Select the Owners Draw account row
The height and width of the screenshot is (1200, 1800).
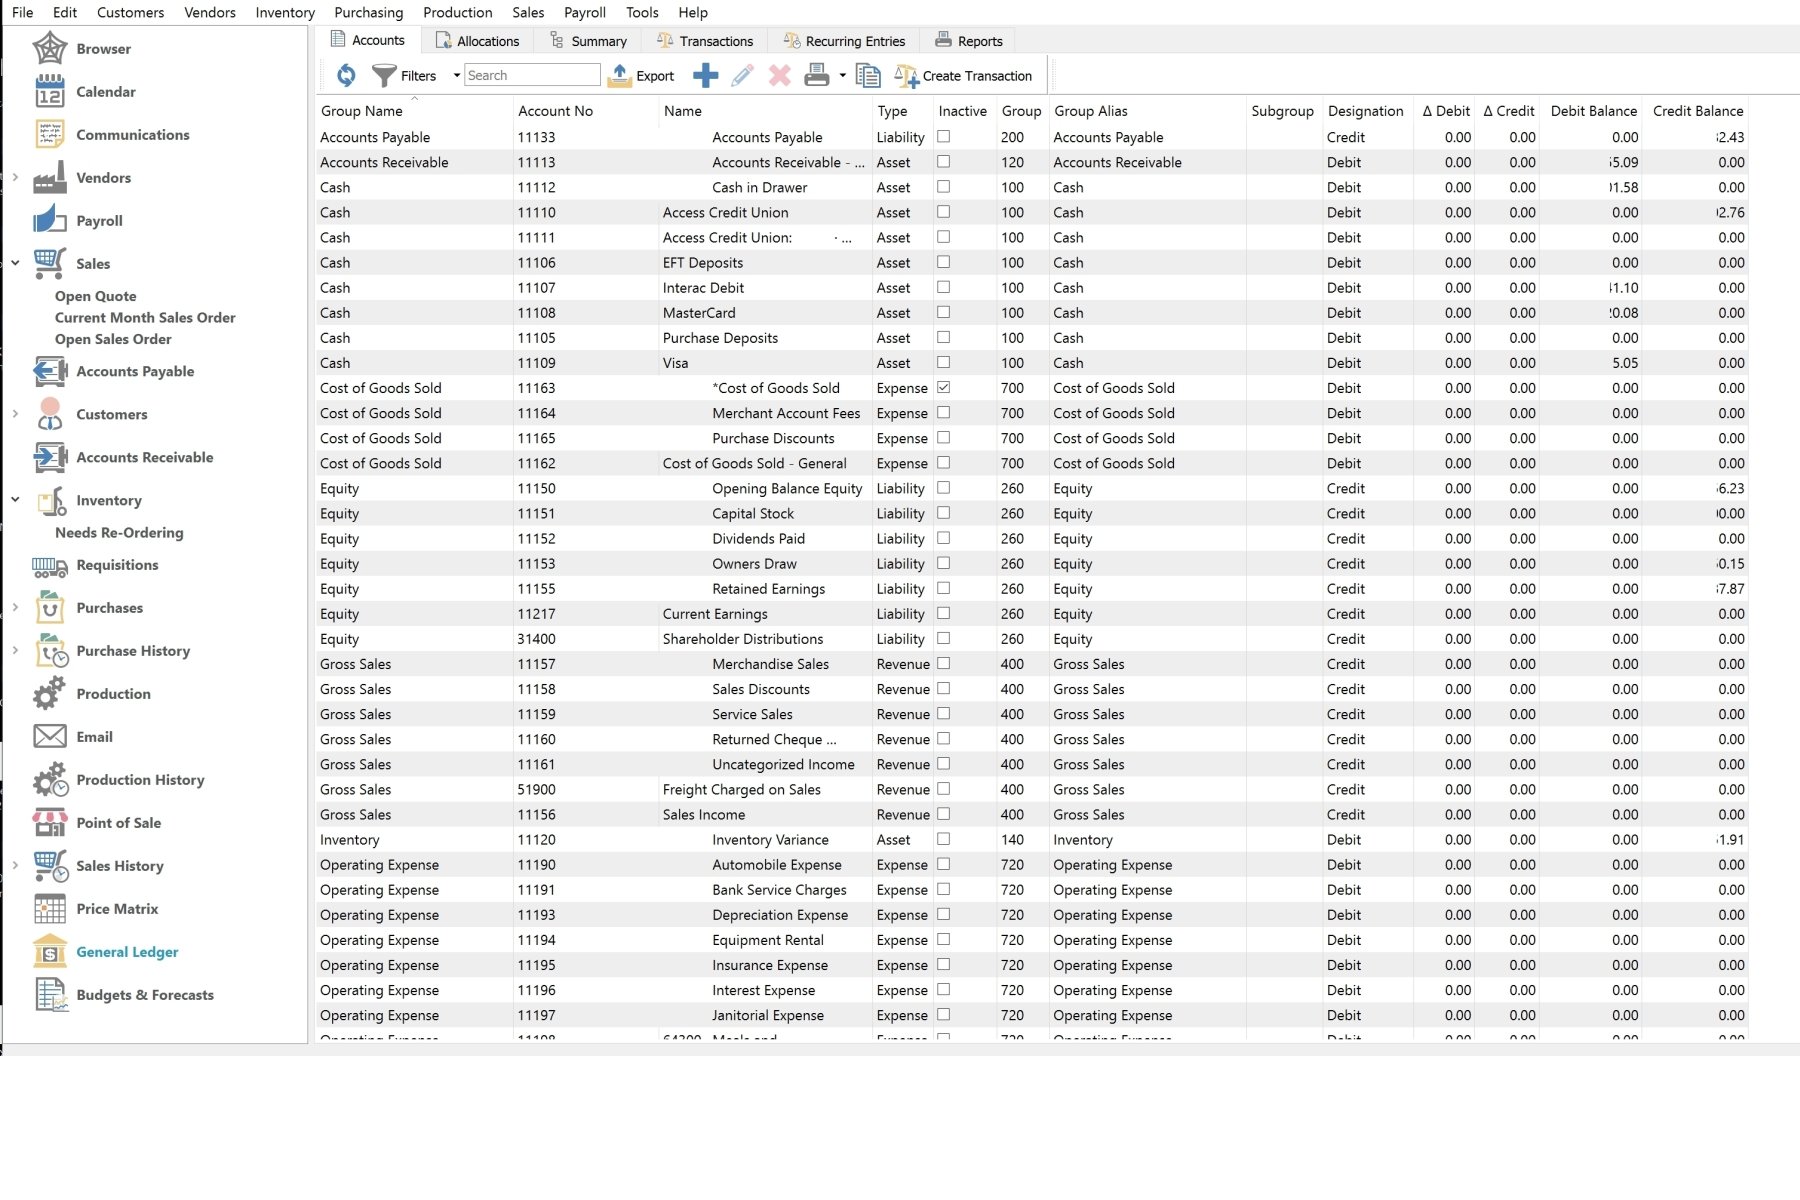pyautogui.click(x=1031, y=564)
